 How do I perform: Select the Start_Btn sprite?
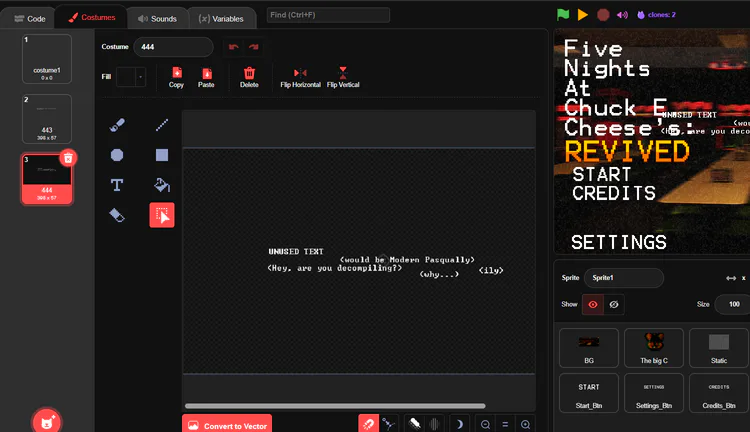tap(589, 393)
